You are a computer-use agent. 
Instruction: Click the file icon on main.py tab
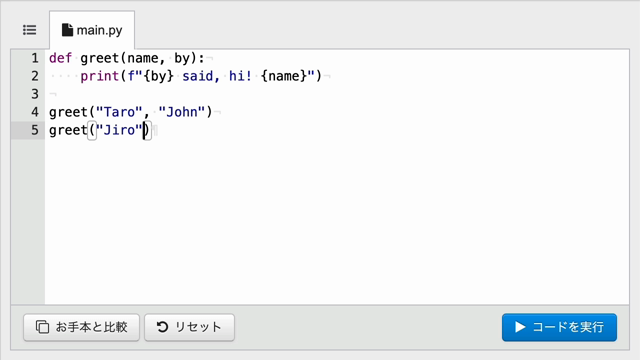click(x=67, y=30)
